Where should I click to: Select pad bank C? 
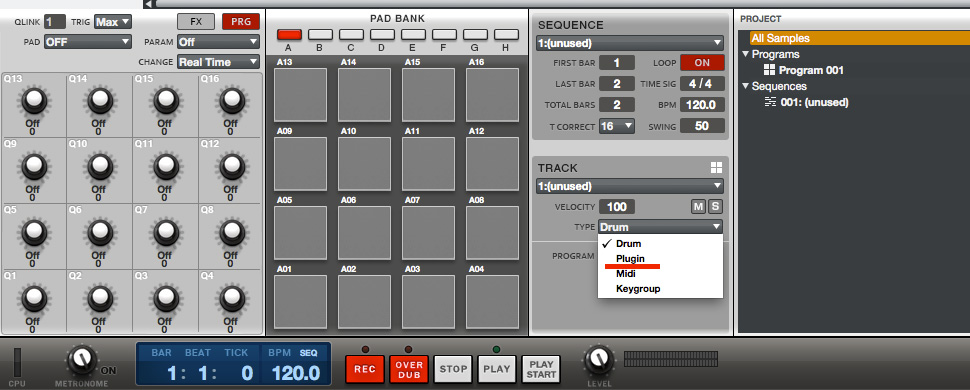point(351,35)
